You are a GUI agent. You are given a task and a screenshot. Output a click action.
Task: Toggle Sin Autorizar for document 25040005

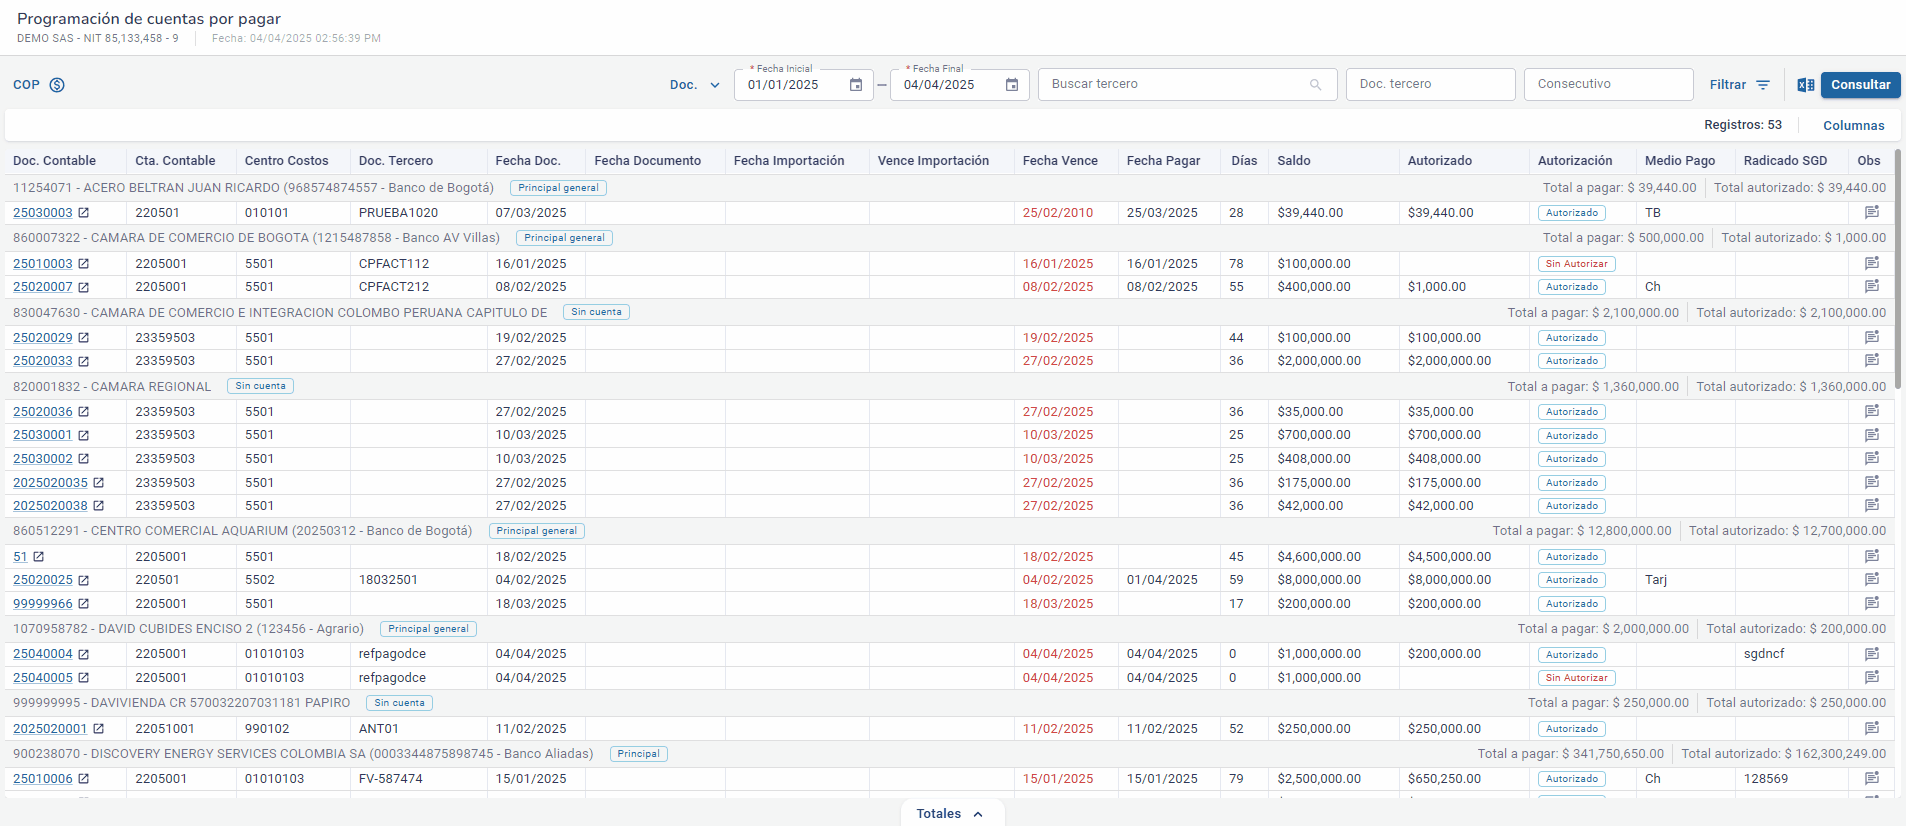[1576, 678]
